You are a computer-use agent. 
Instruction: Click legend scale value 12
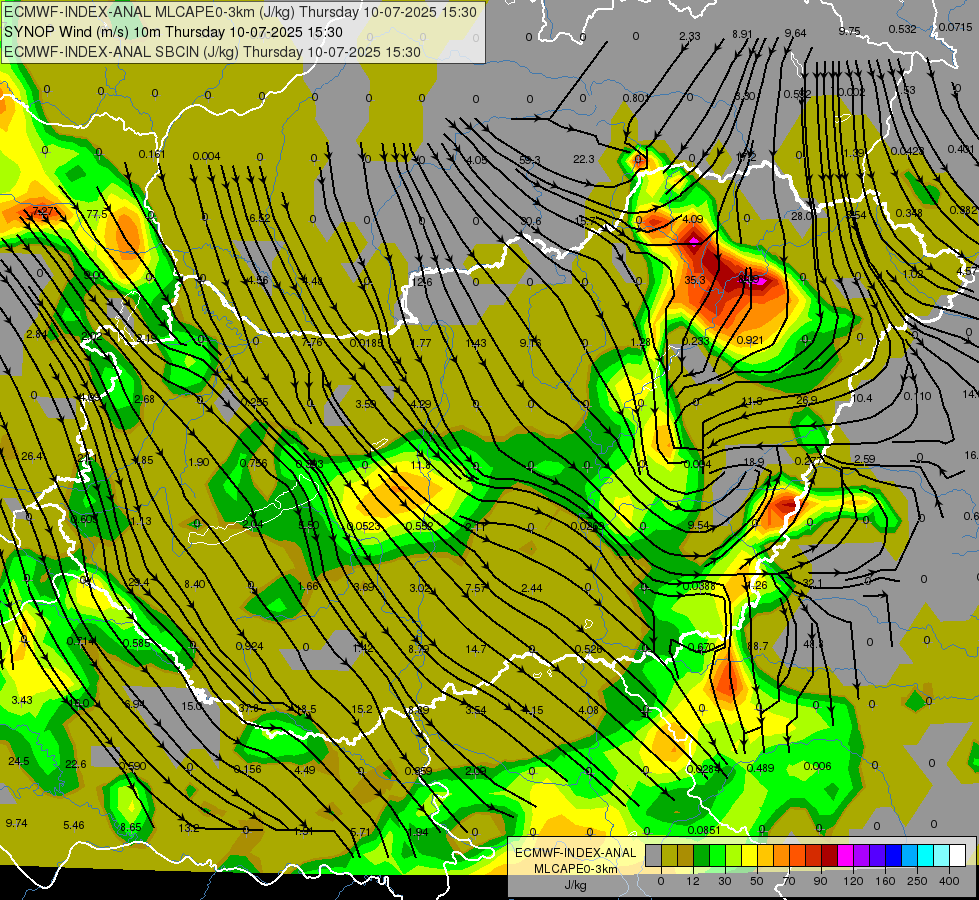pos(693,881)
